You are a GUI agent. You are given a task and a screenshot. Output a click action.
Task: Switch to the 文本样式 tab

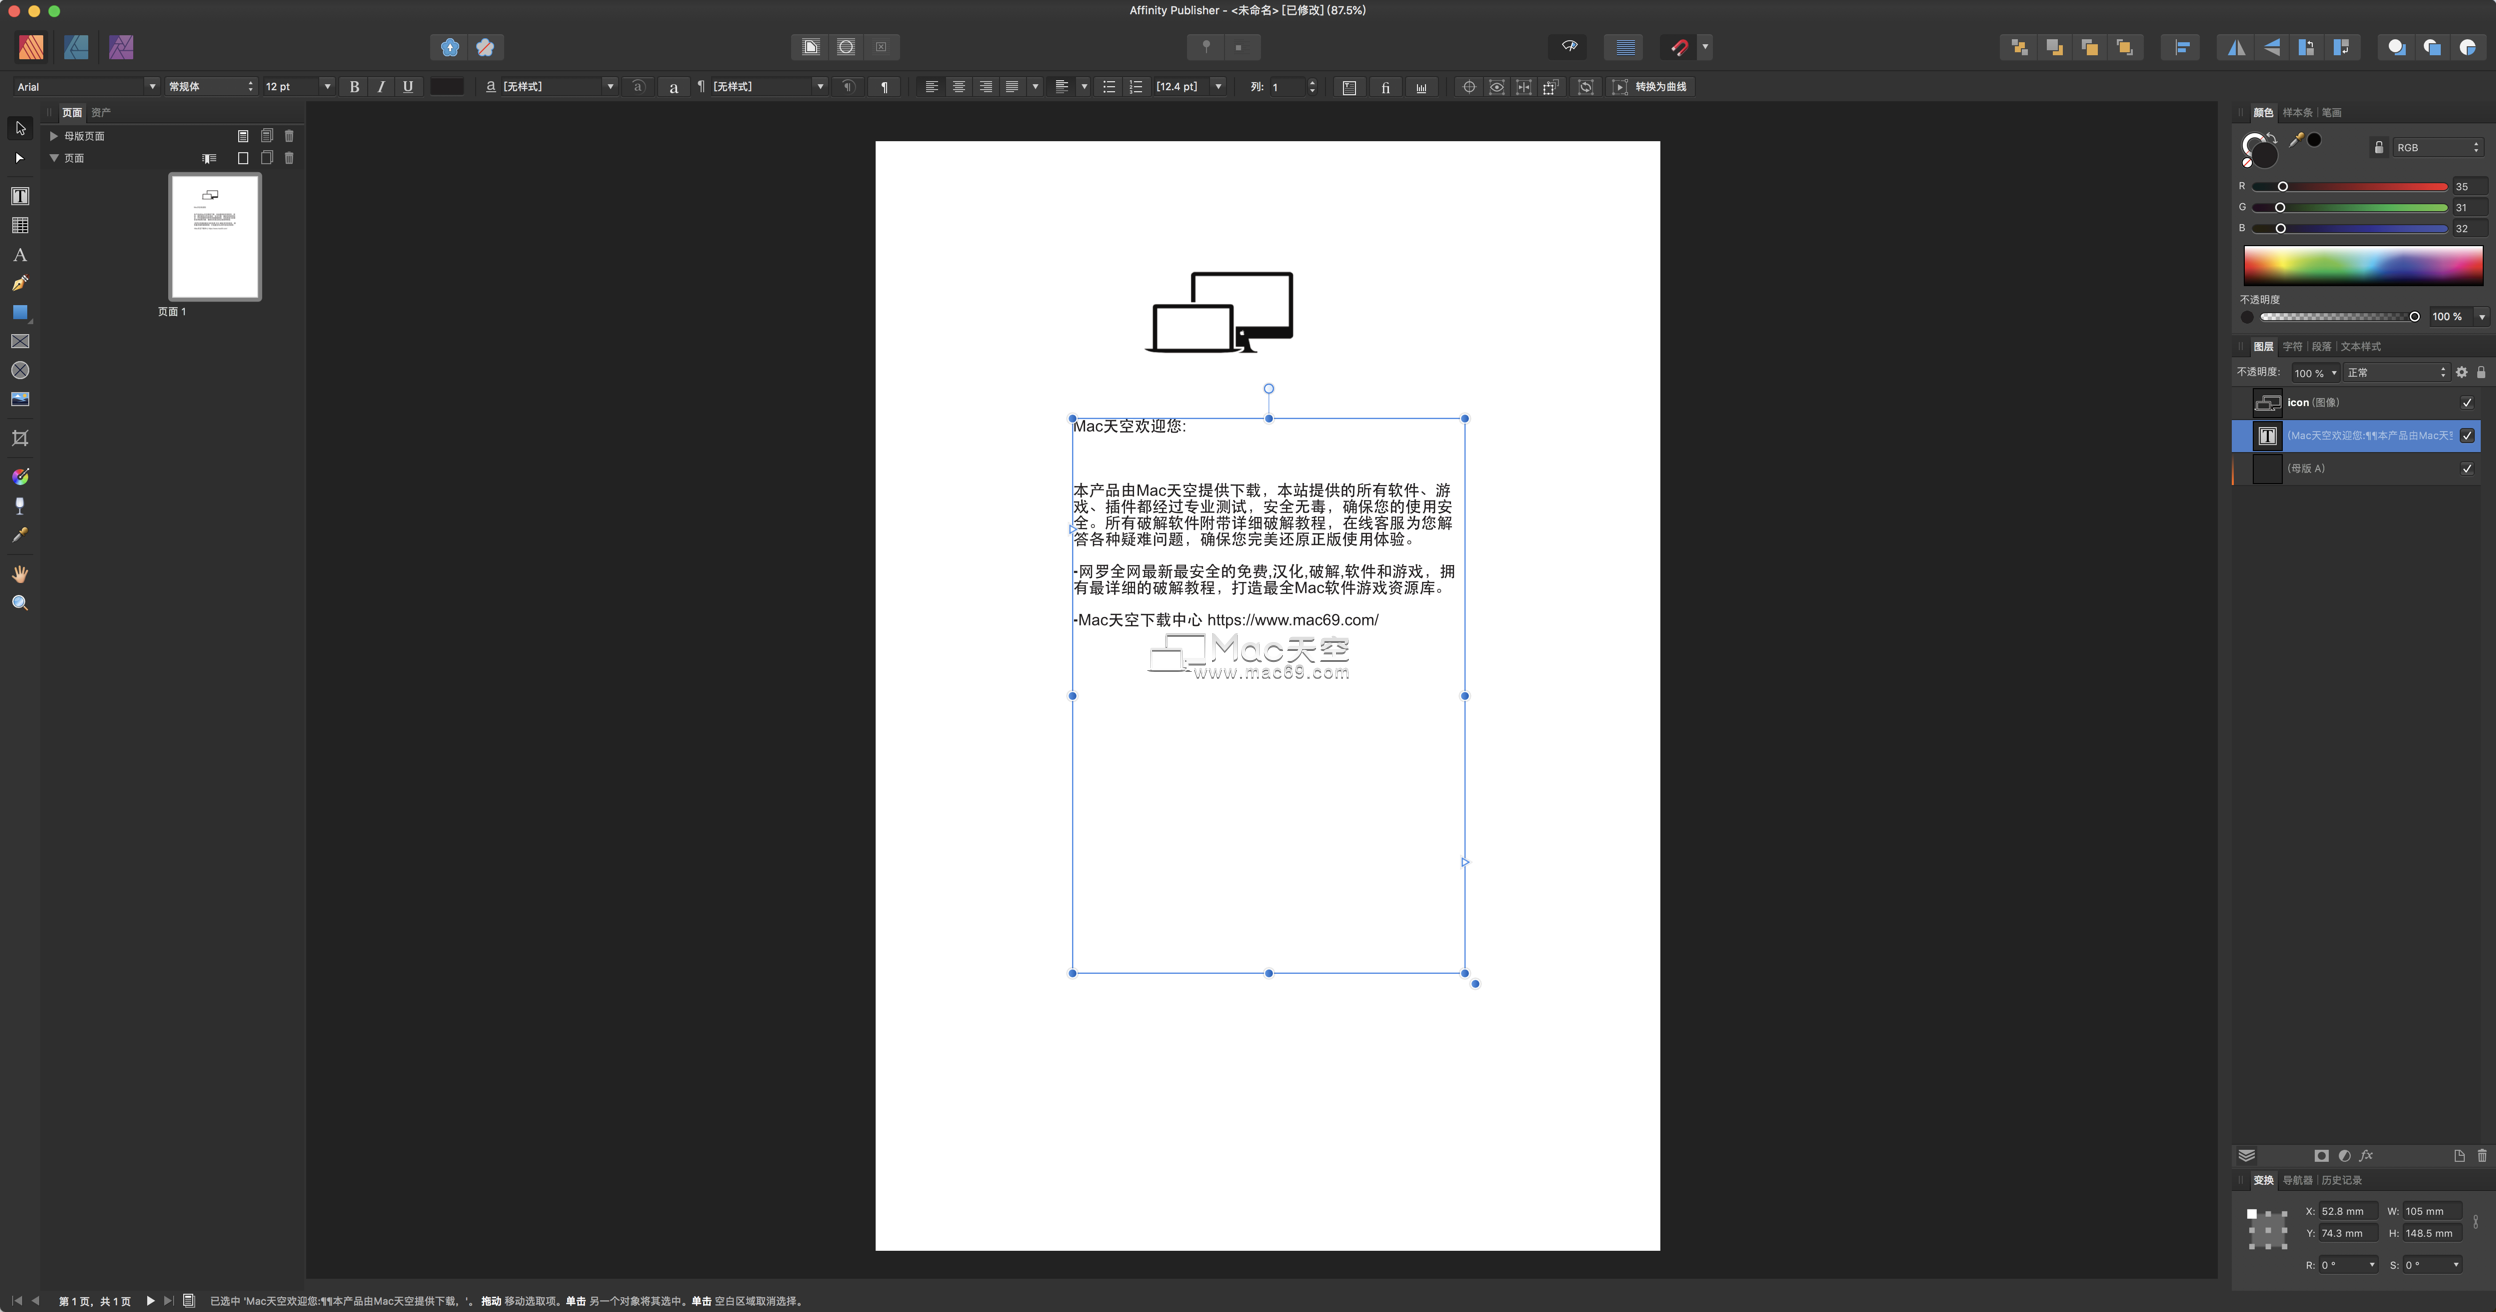[x=2360, y=347]
